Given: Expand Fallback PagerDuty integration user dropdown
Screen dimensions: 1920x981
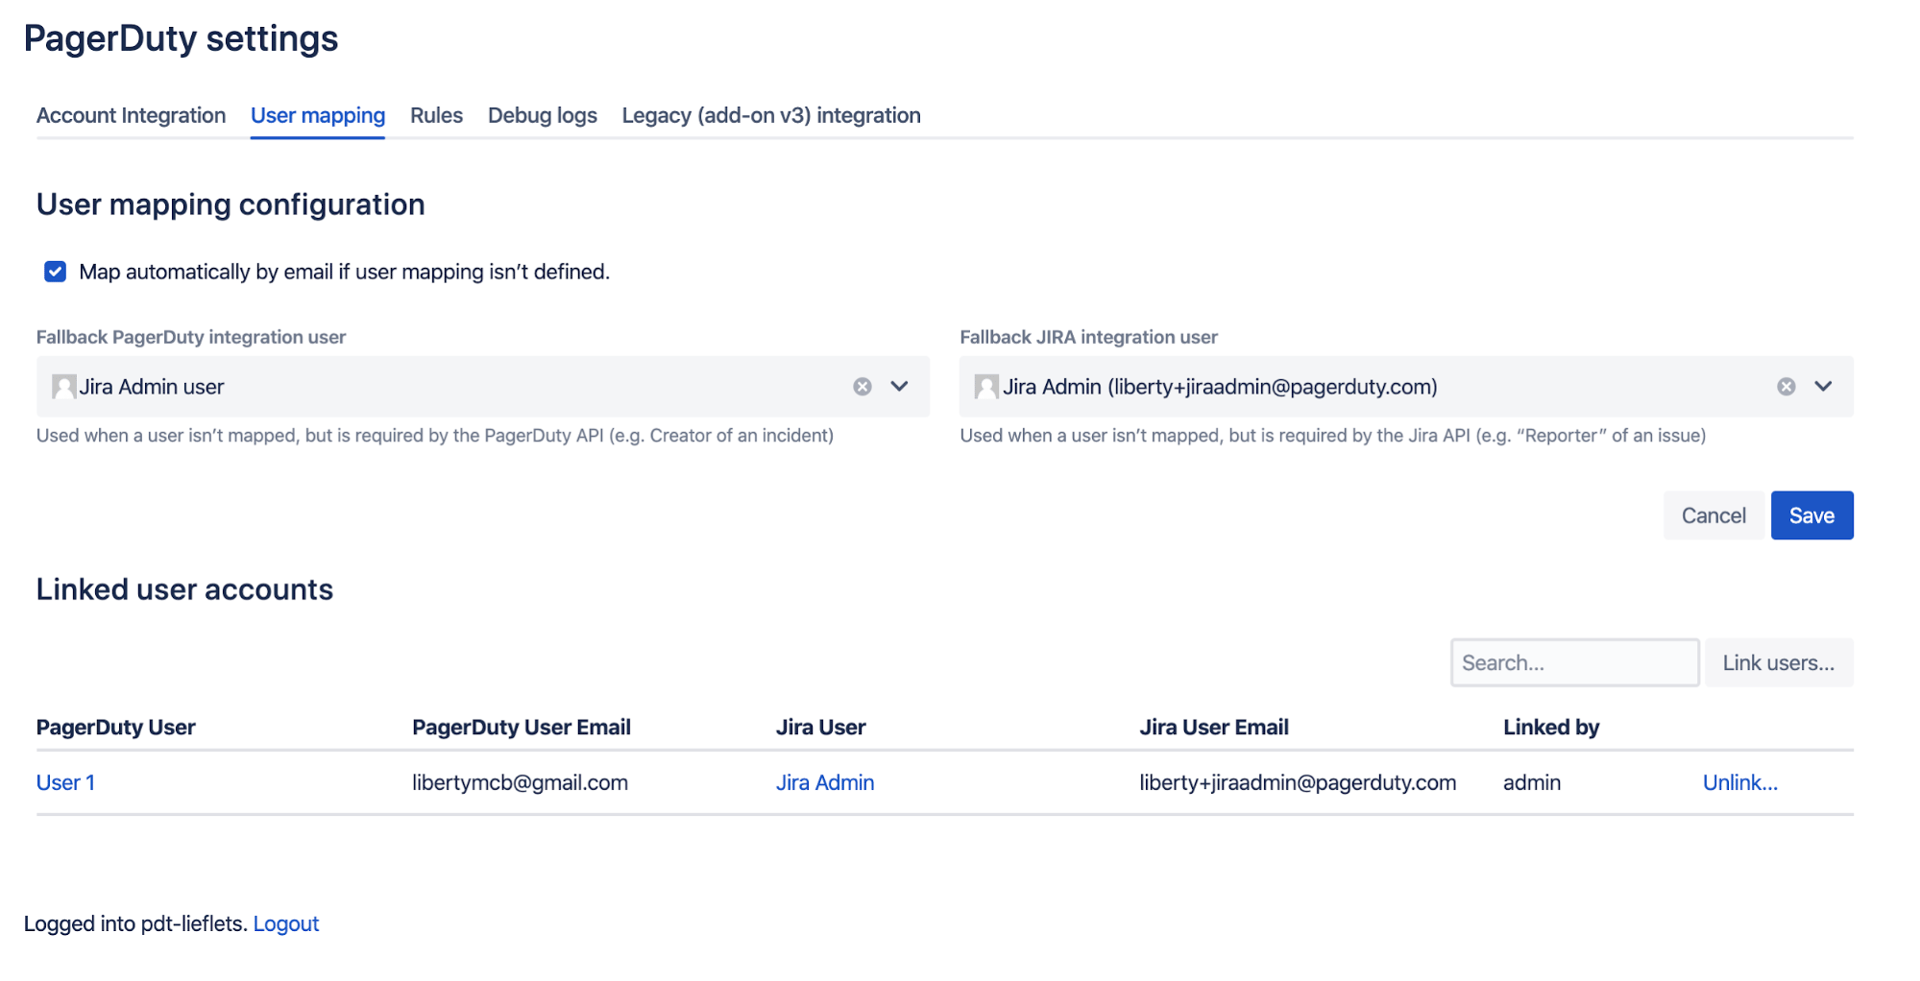Looking at the screenshot, I should 899,387.
